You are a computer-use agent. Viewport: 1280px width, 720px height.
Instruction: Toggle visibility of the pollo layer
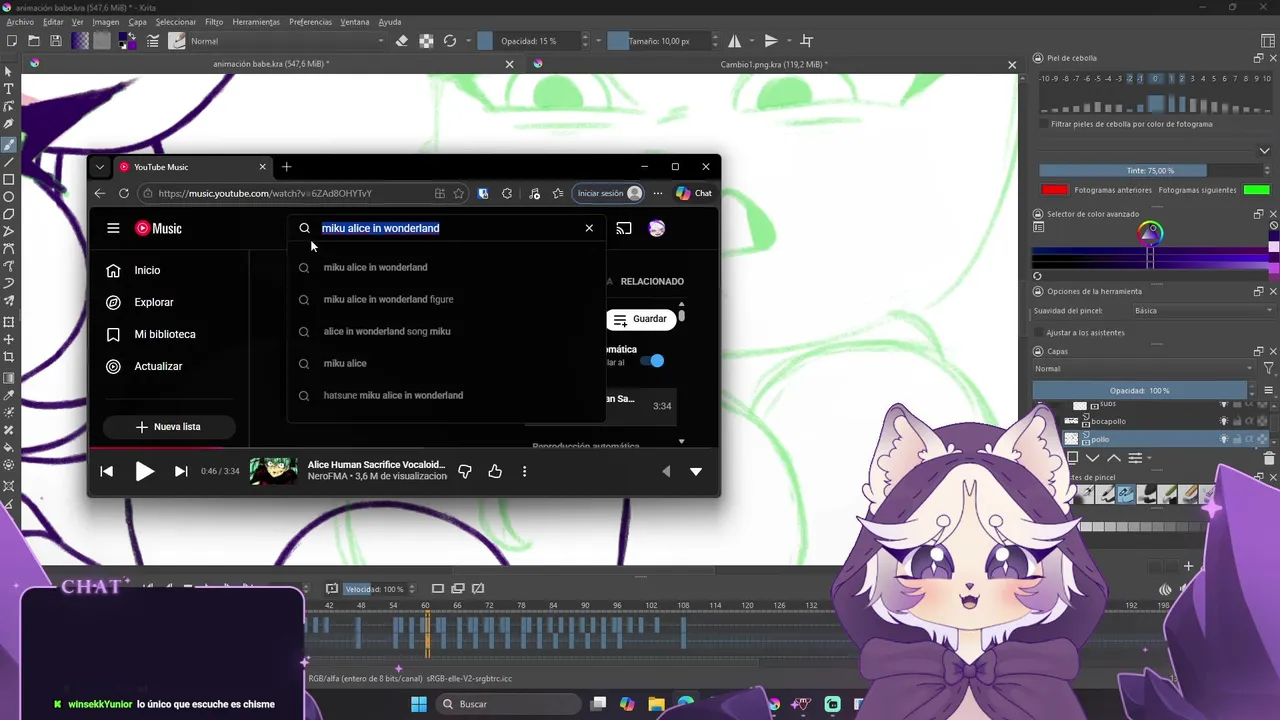pos(1223,439)
